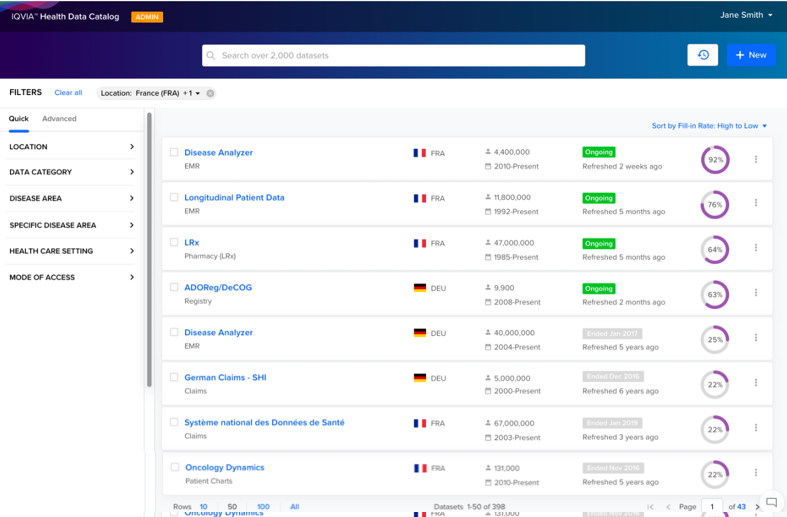Image resolution: width=787 pixels, height=517 pixels.
Task: Expand the SPECIFIC DISEASE AREA filter
Action: coord(72,225)
